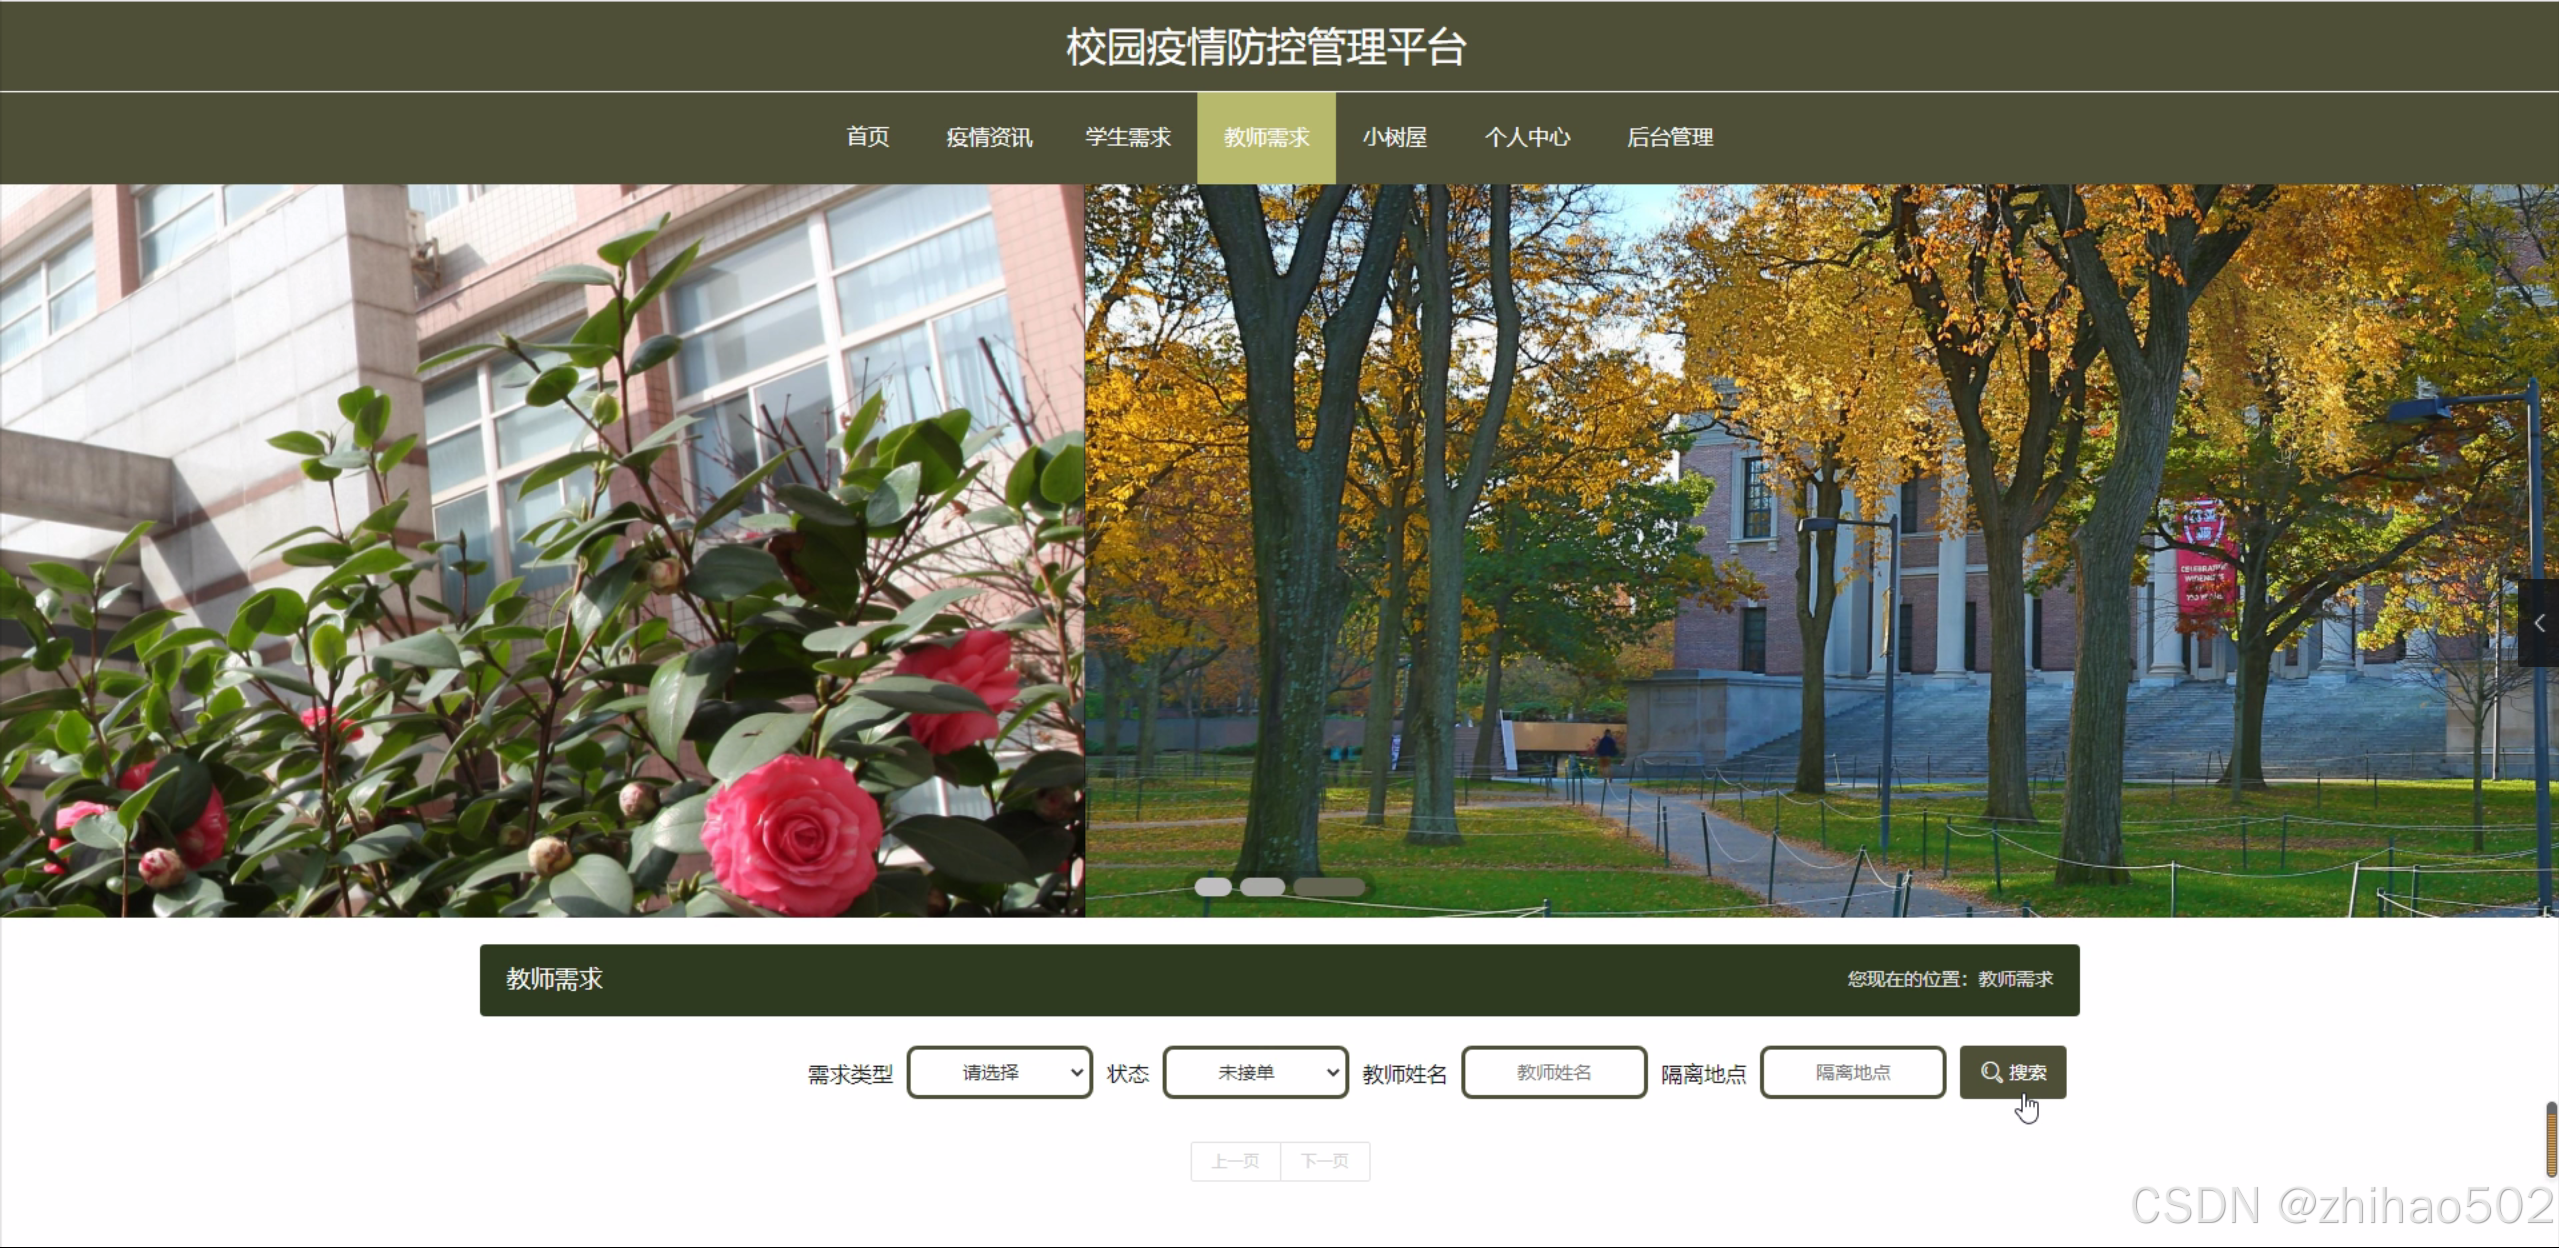Click the carousel left-arrow chevron
2559x1248 pixels.
[x=2539, y=623]
